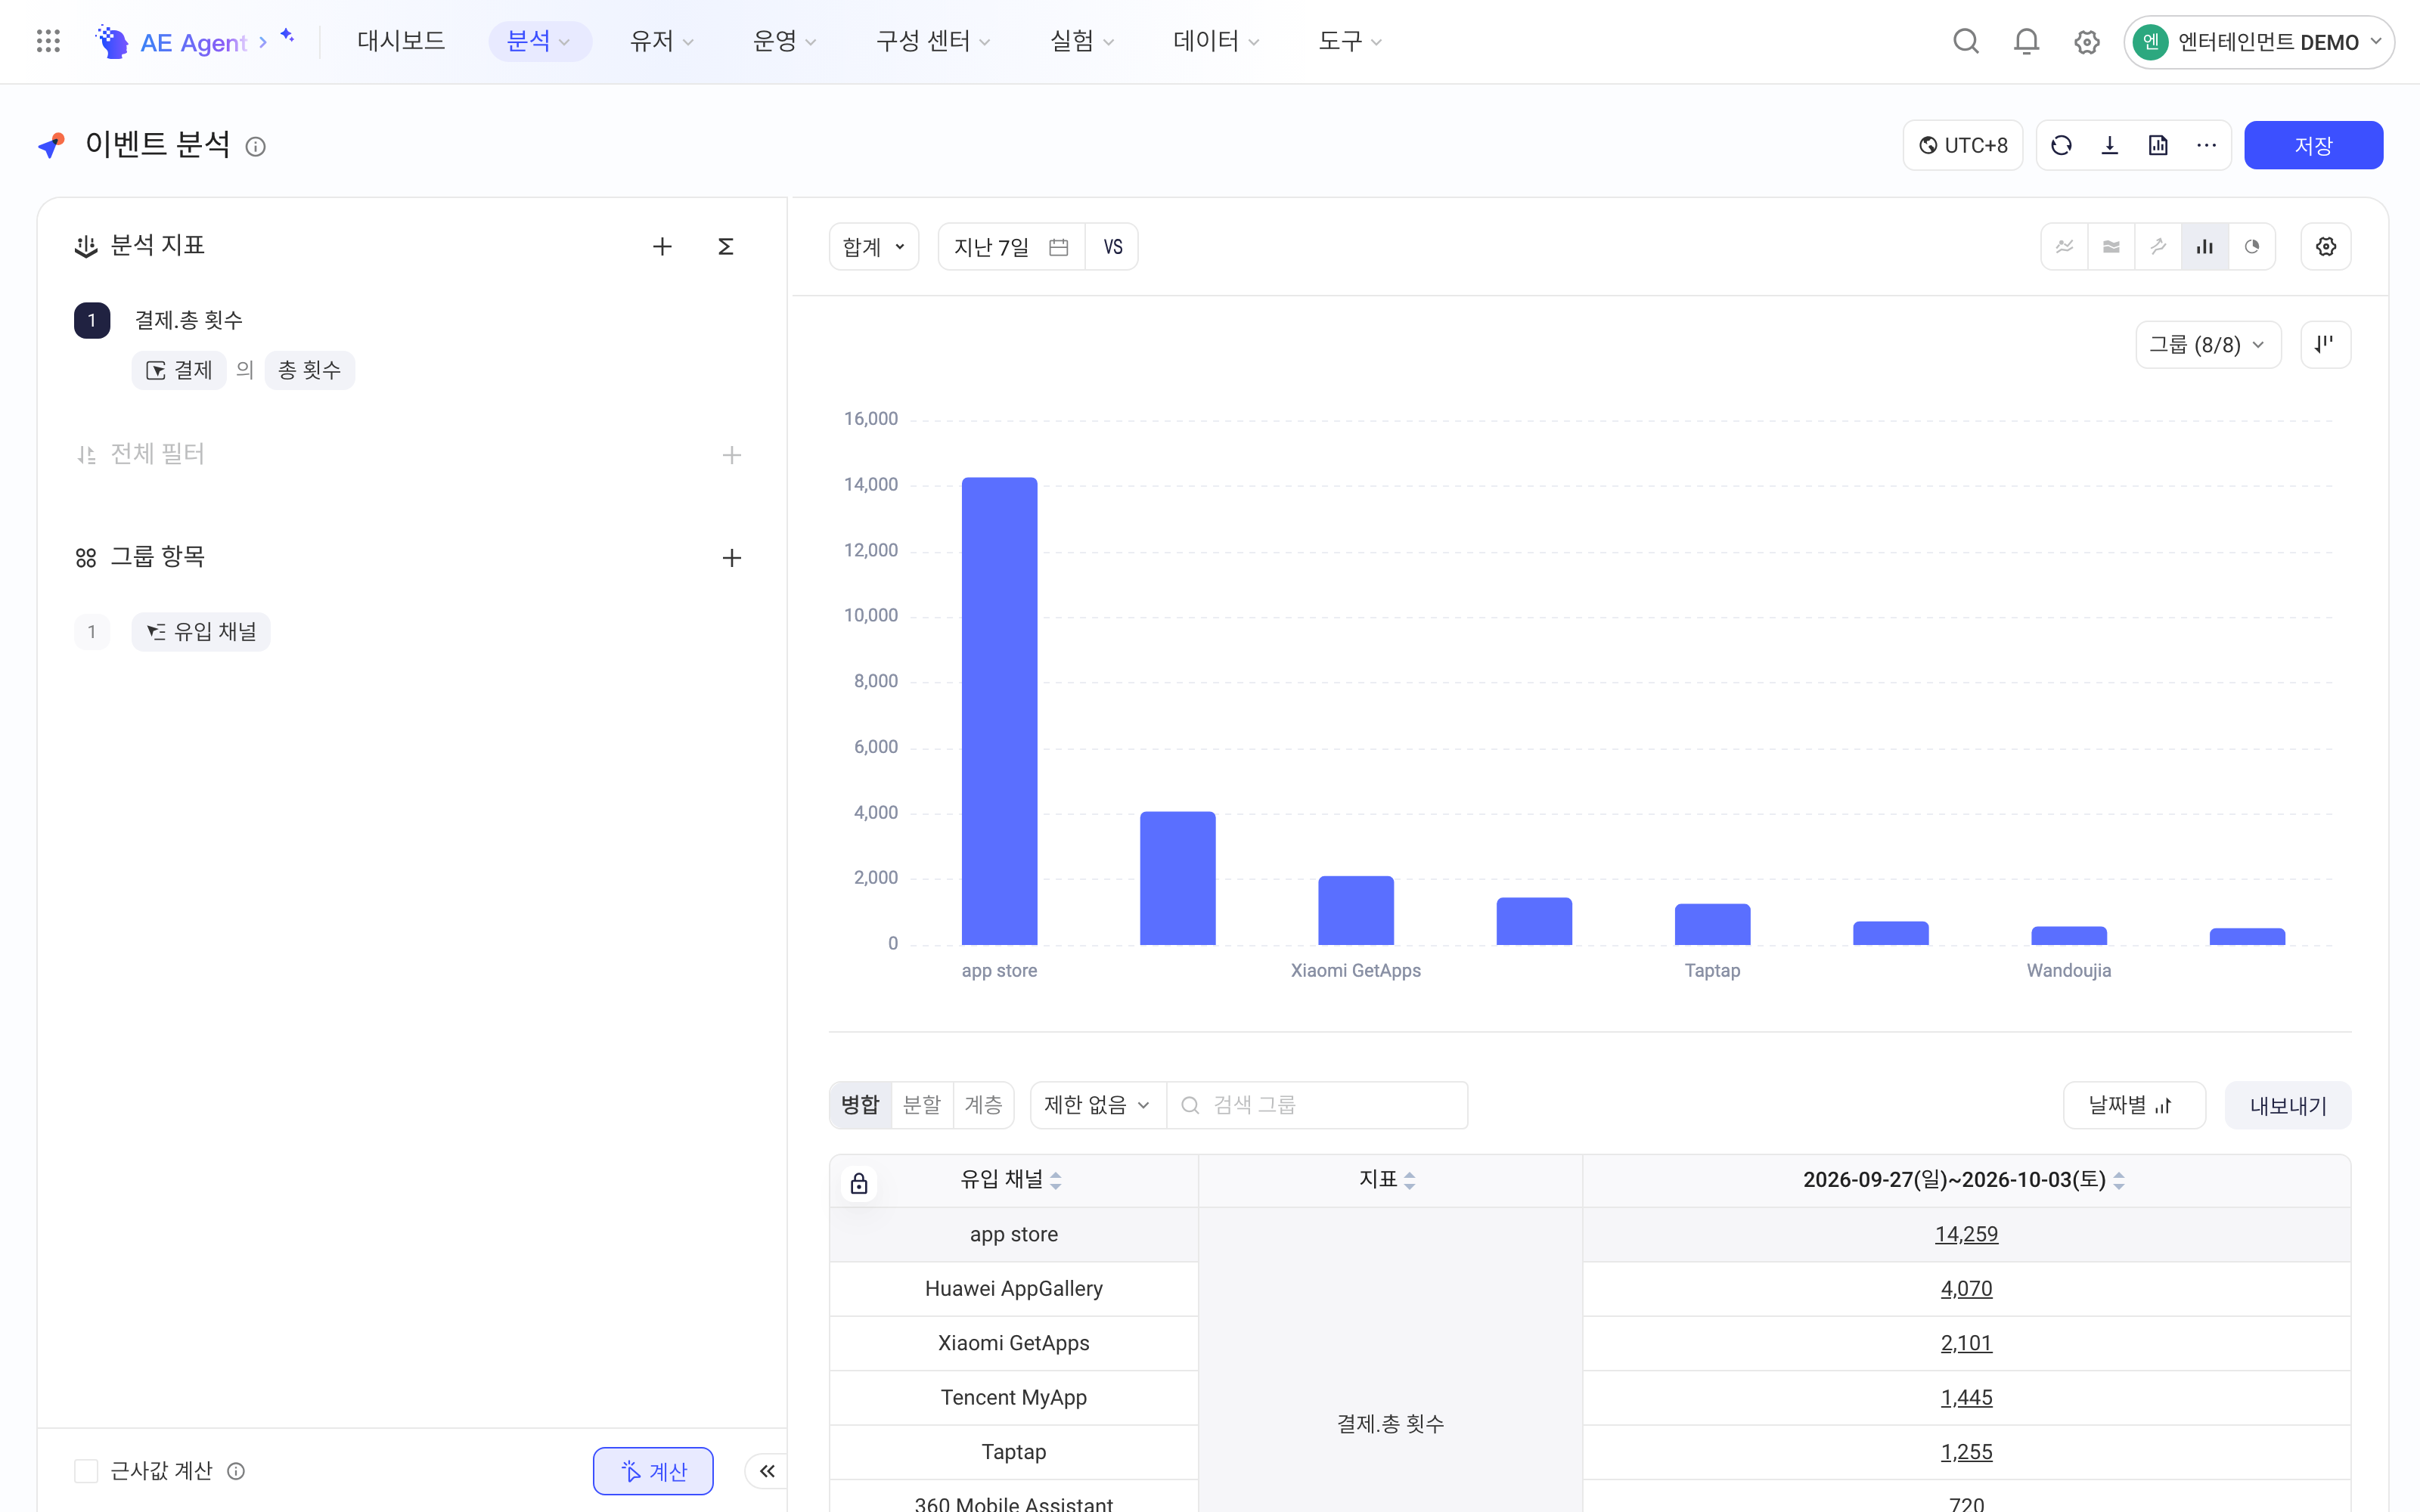Enable 근사값 계산 checkbox
The width and height of the screenshot is (2420, 1512).
(86, 1471)
